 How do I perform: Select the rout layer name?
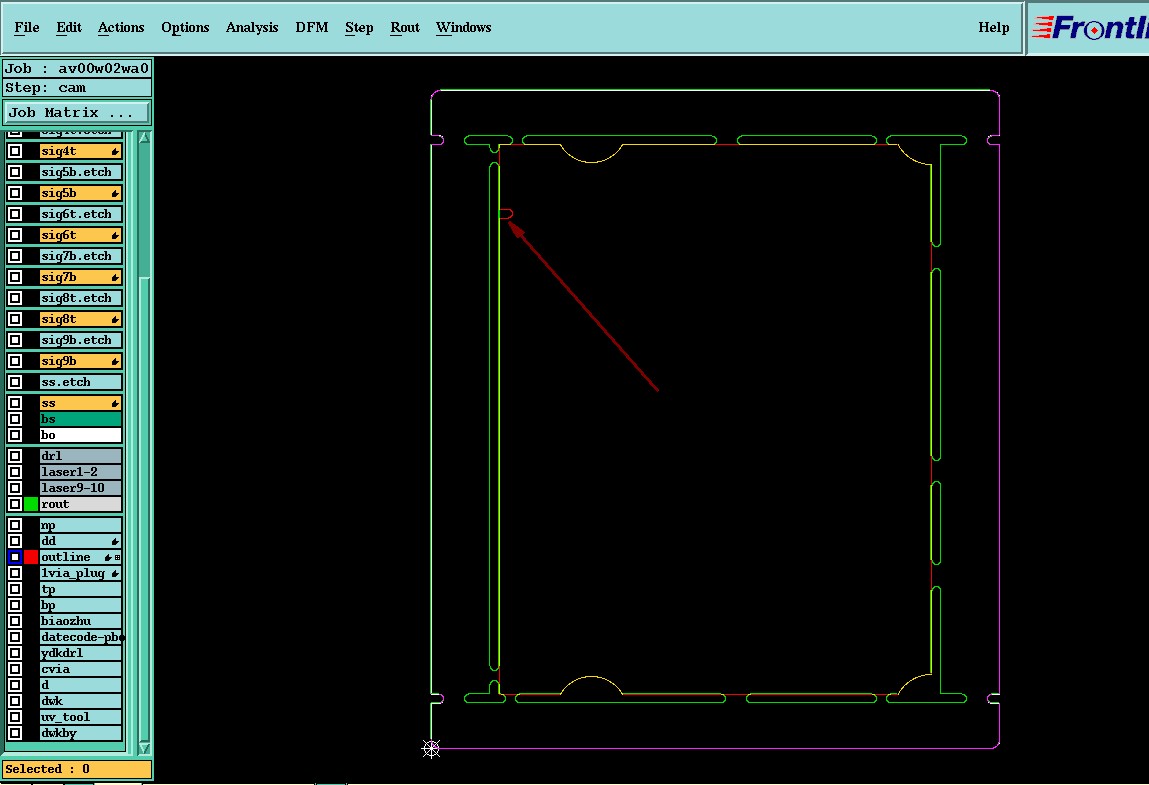81,504
